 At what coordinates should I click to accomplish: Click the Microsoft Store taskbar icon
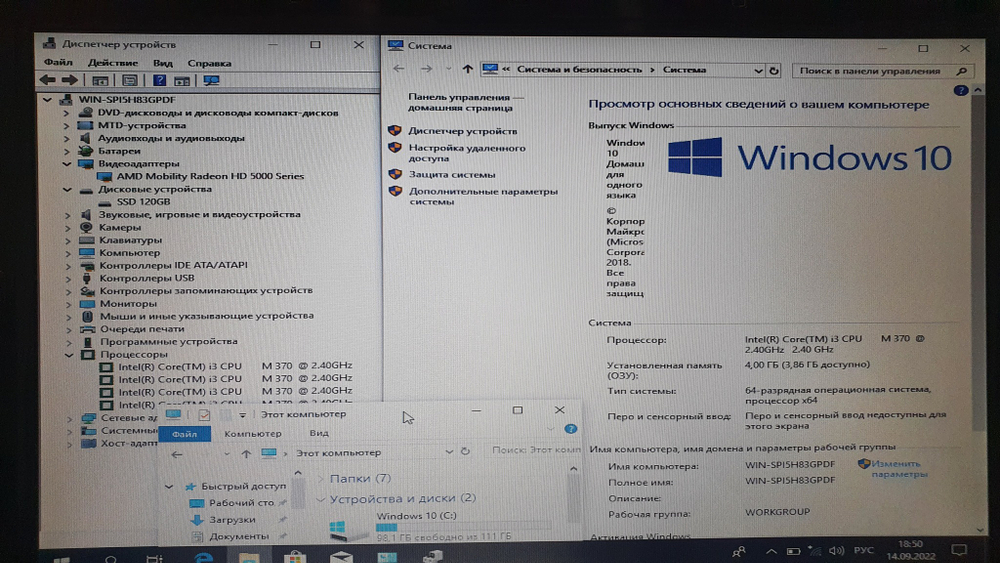click(295, 557)
